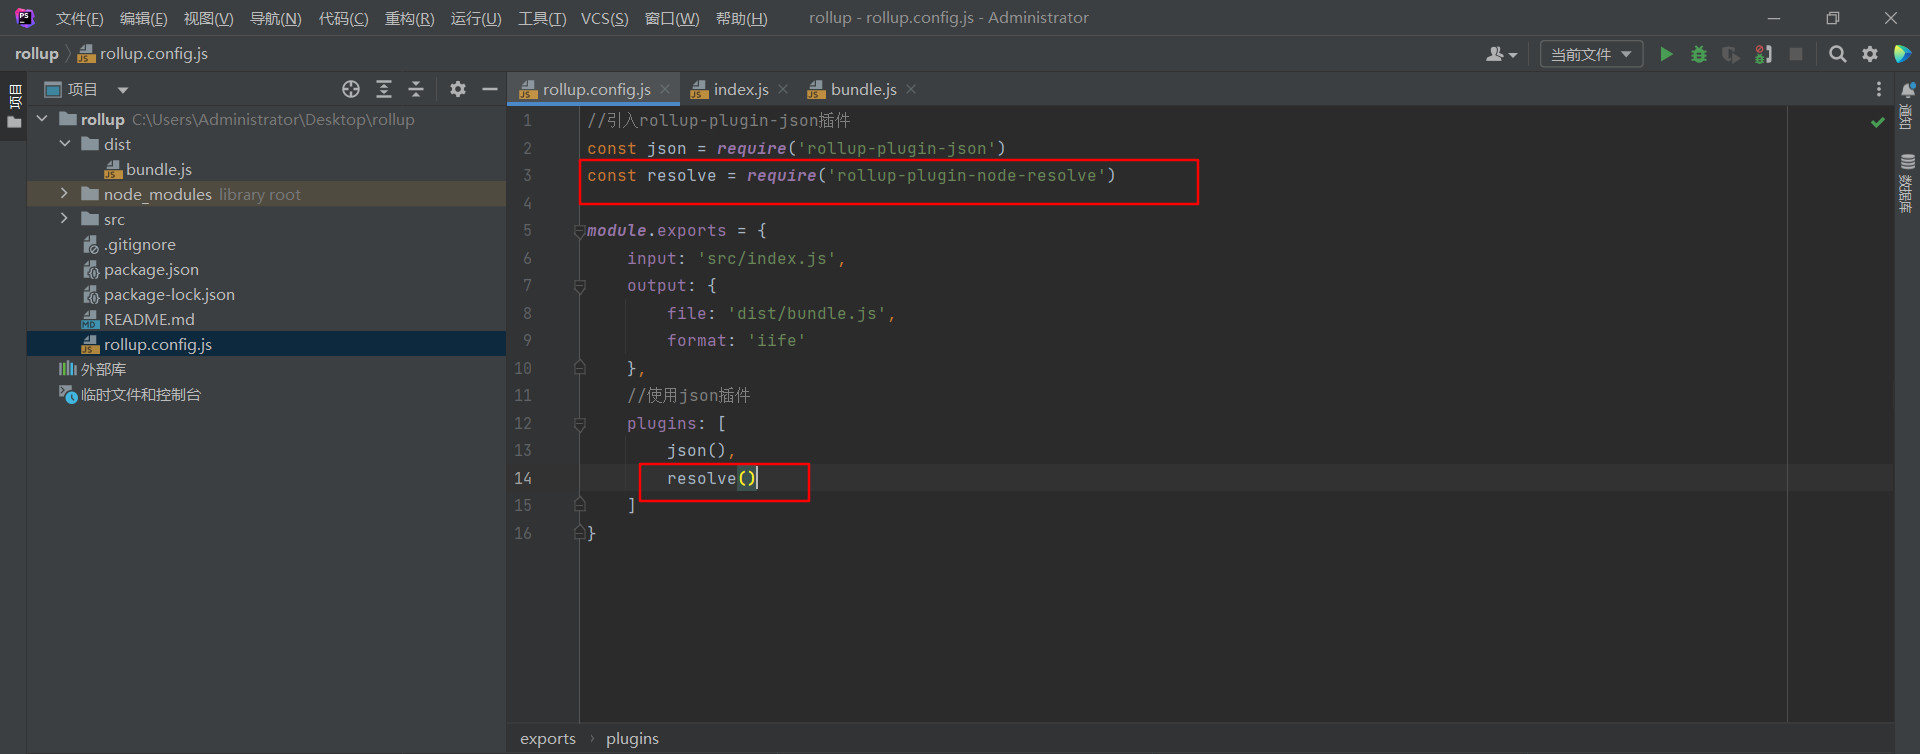Open the user account icon dropdown
Image resolution: width=1920 pixels, height=754 pixels.
[x=1501, y=54]
